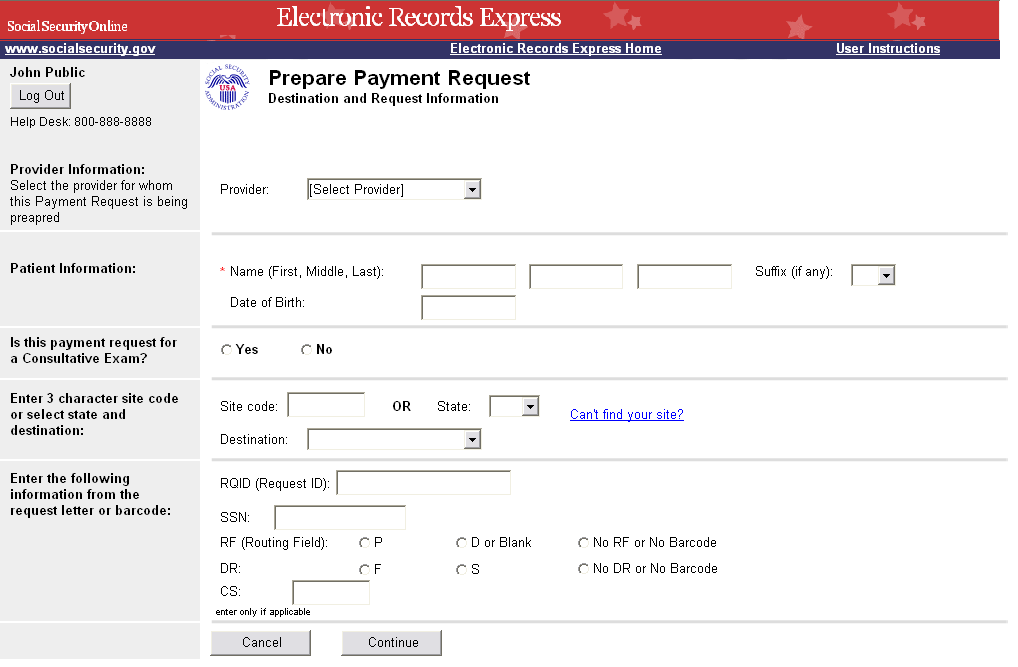Choose D or Blank routing field

[x=461, y=543]
